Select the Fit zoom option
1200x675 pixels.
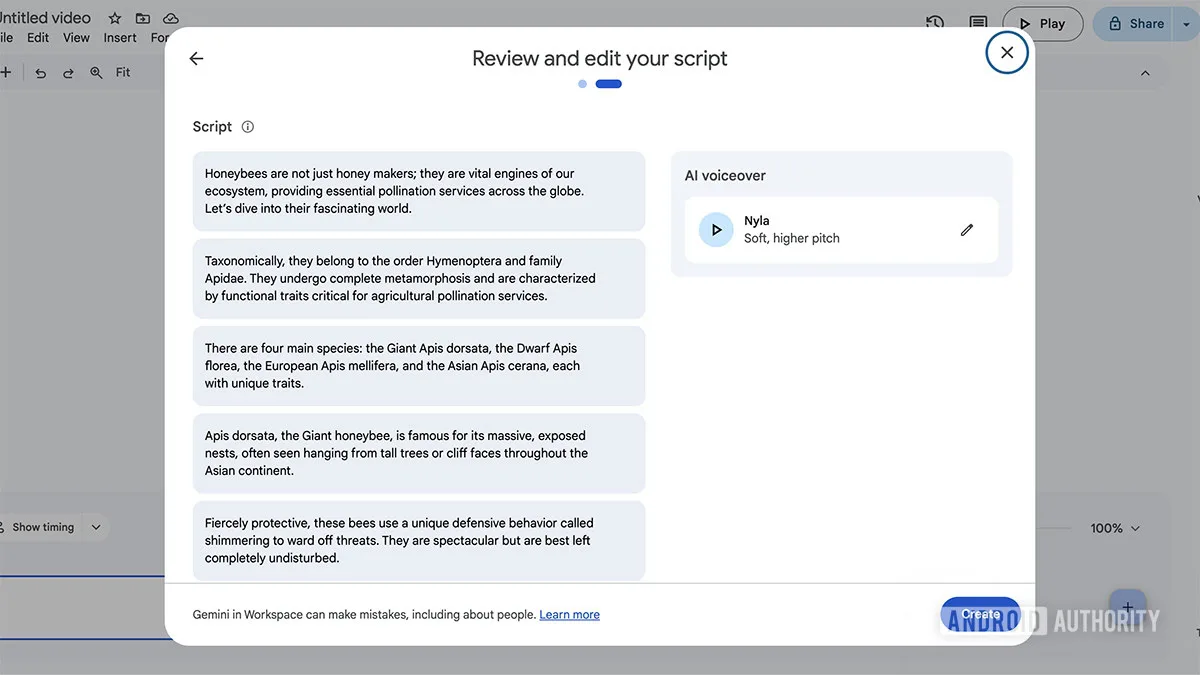pos(123,73)
